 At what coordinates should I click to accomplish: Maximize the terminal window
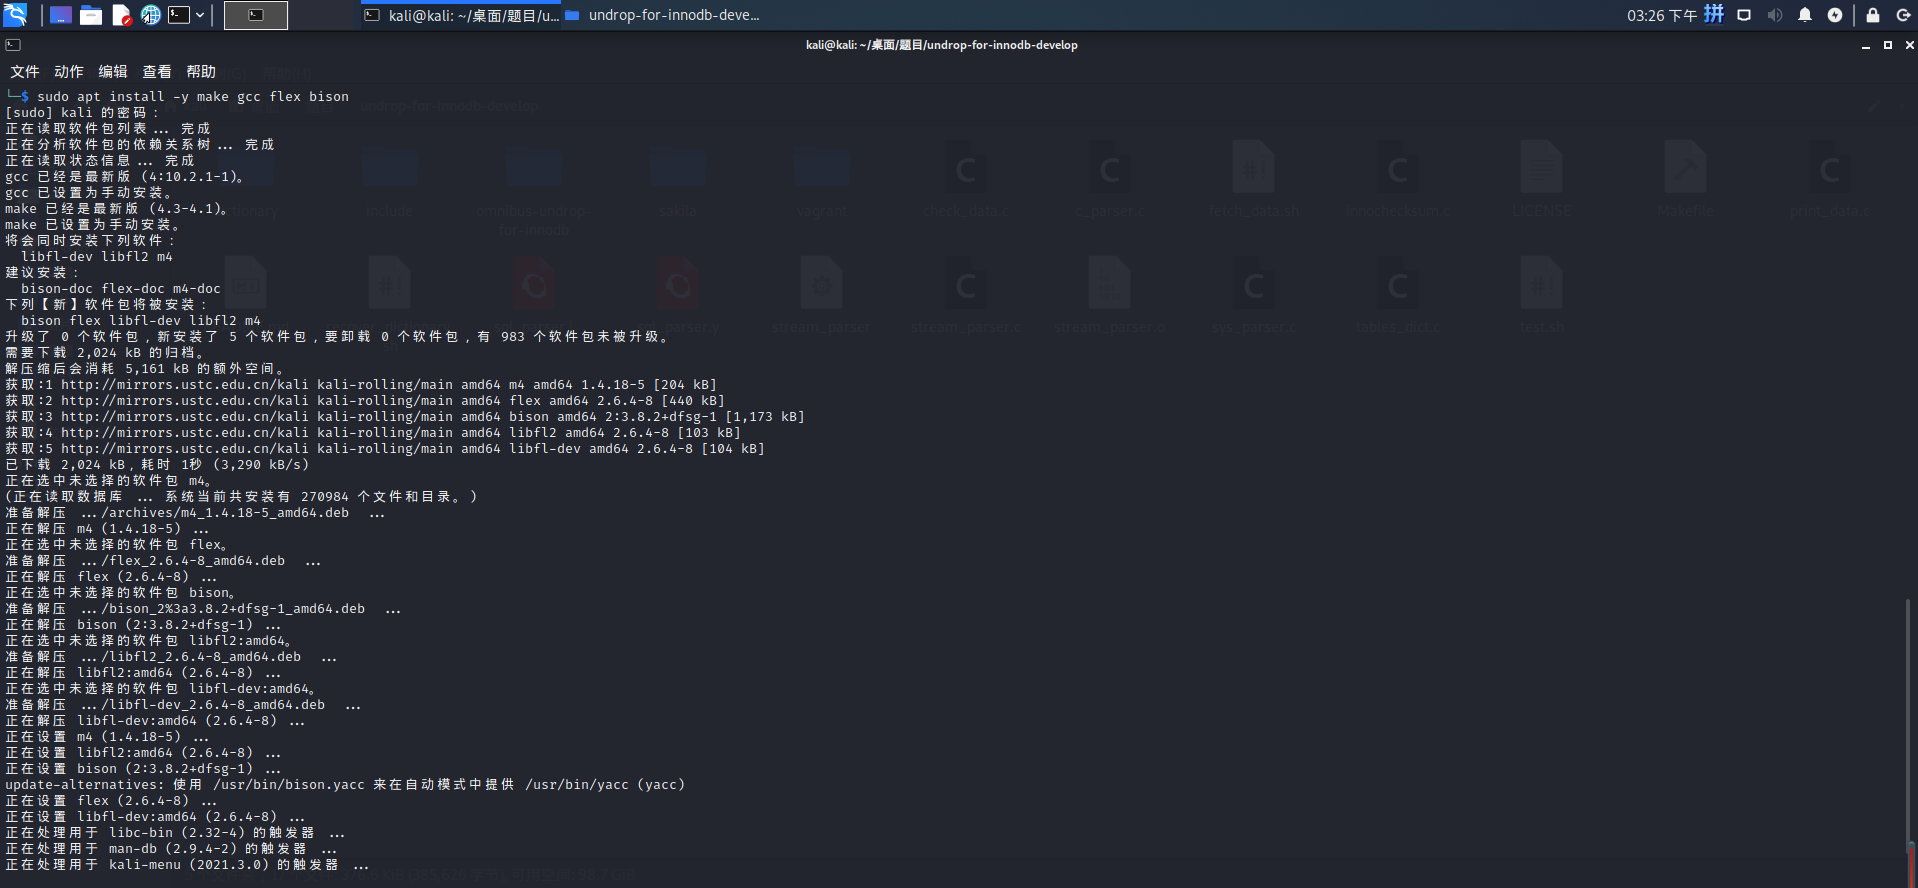pyautogui.click(x=1888, y=45)
